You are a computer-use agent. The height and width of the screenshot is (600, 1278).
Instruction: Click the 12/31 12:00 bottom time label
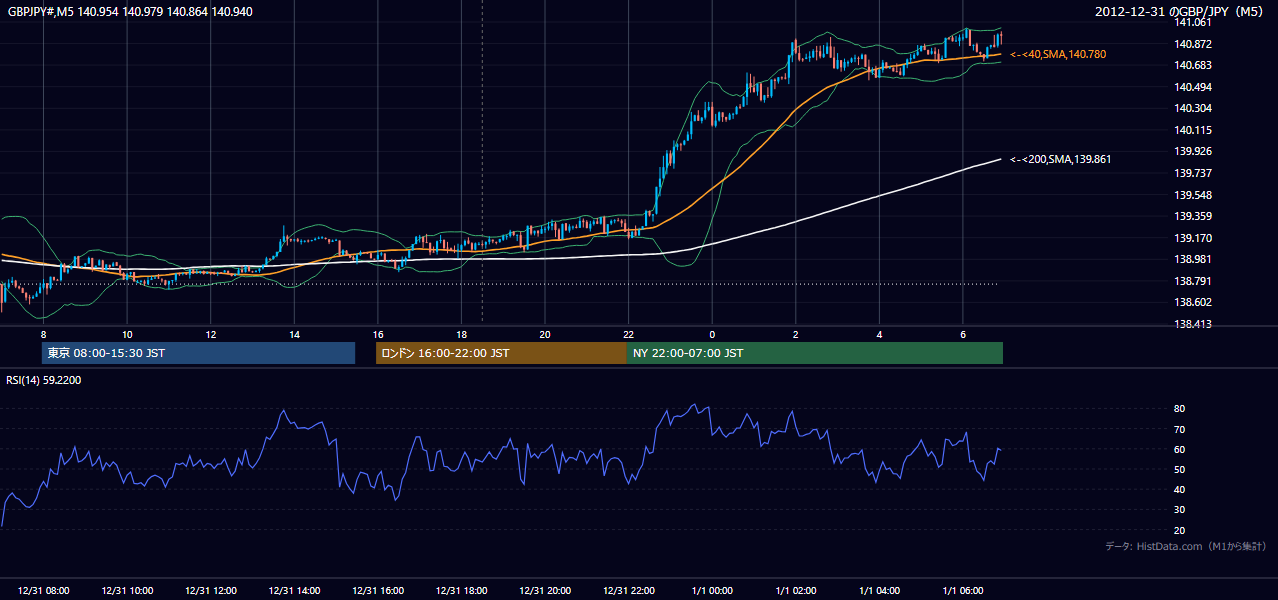pyautogui.click(x=210, y=591)
